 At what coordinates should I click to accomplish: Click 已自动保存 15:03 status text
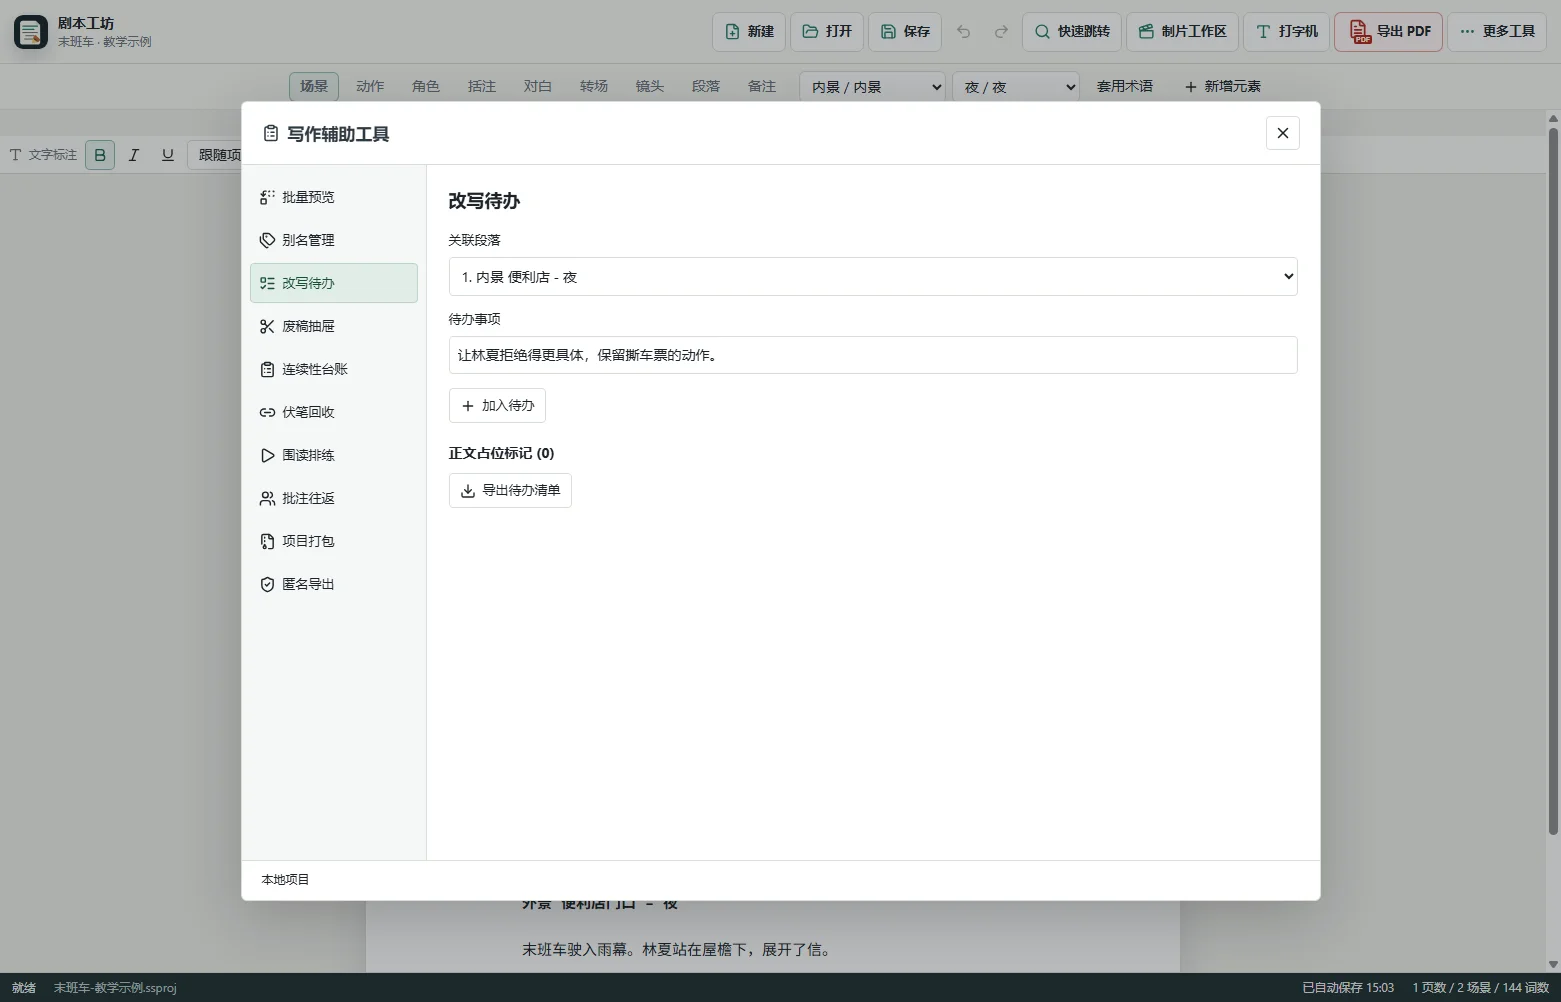[1348, 988]
